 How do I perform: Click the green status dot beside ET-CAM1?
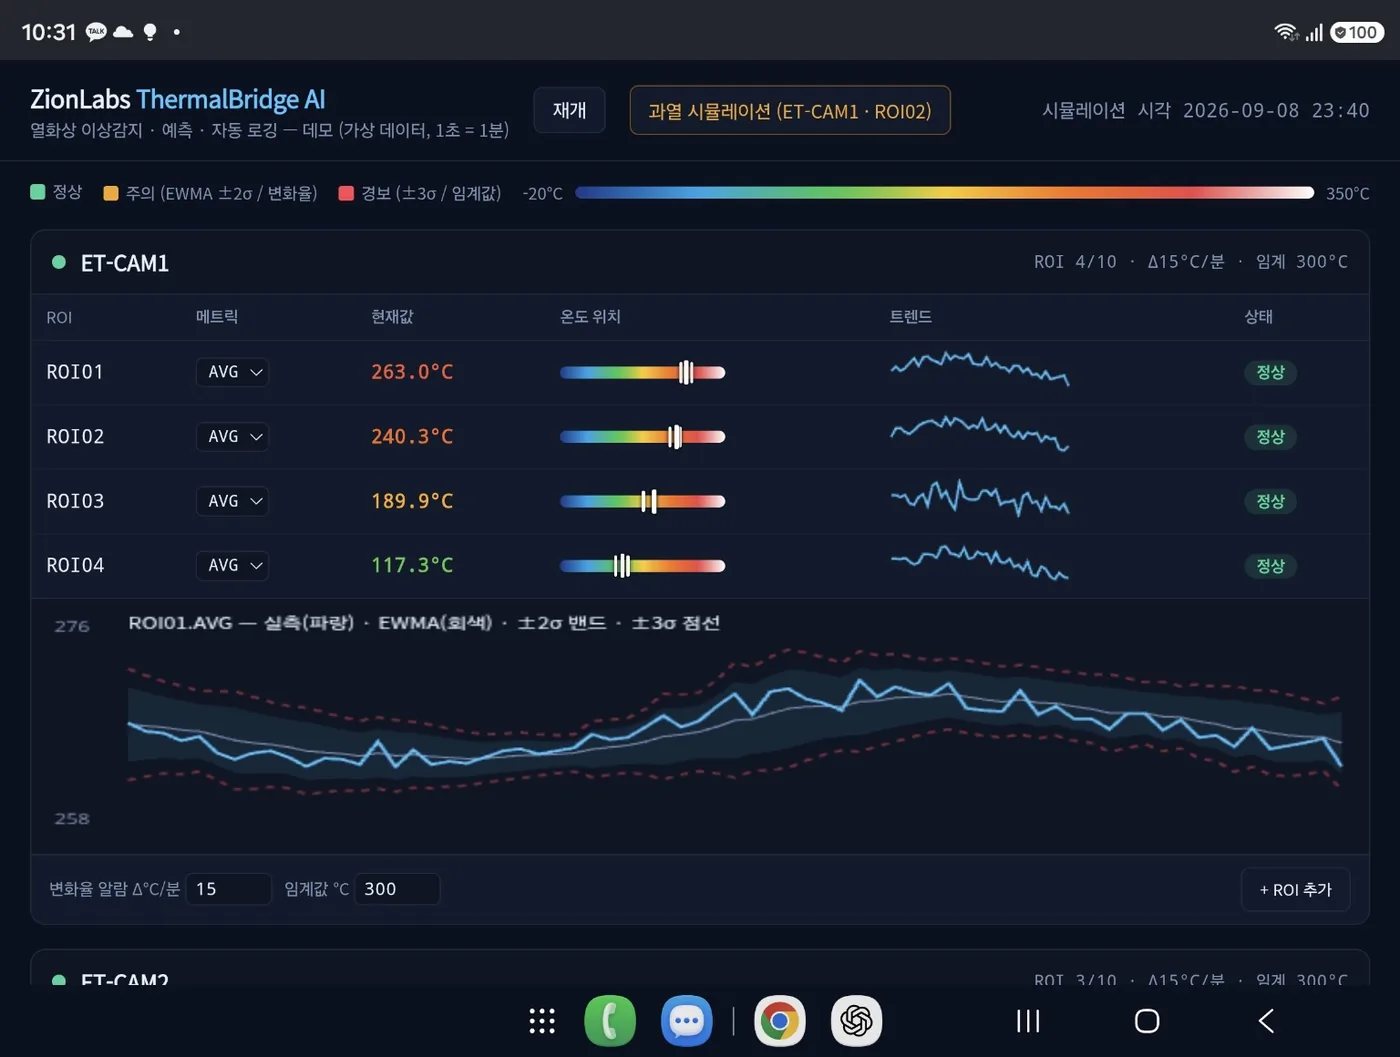pyautogui.click(x=59, y=262)
